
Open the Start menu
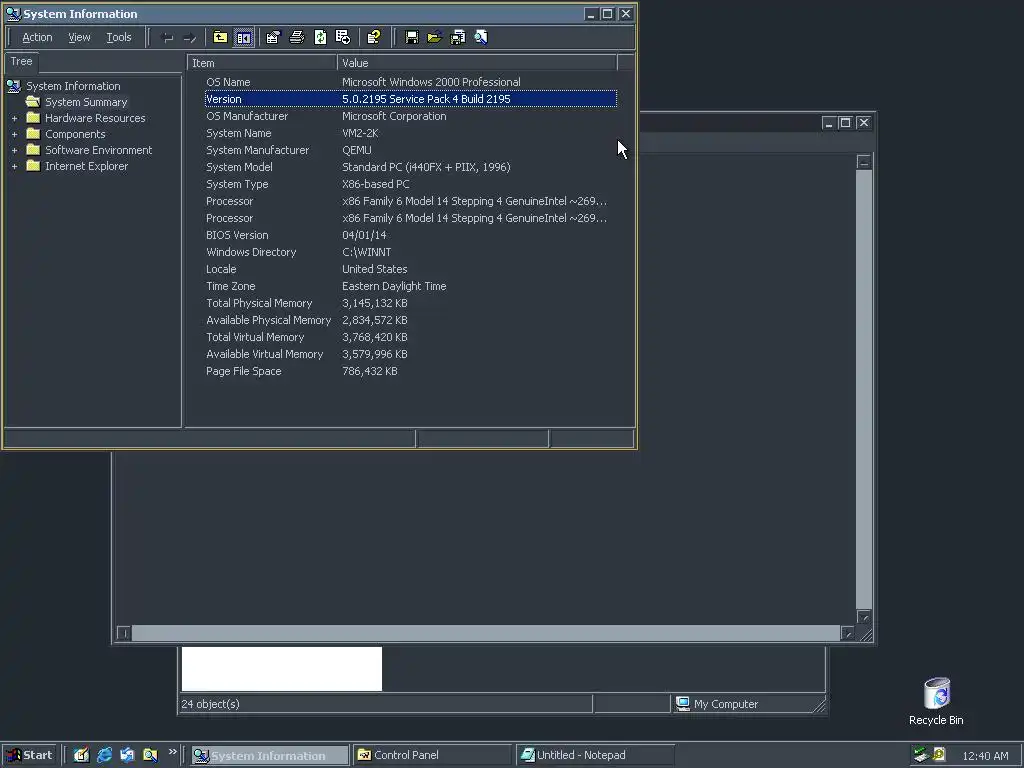point(29,755)
